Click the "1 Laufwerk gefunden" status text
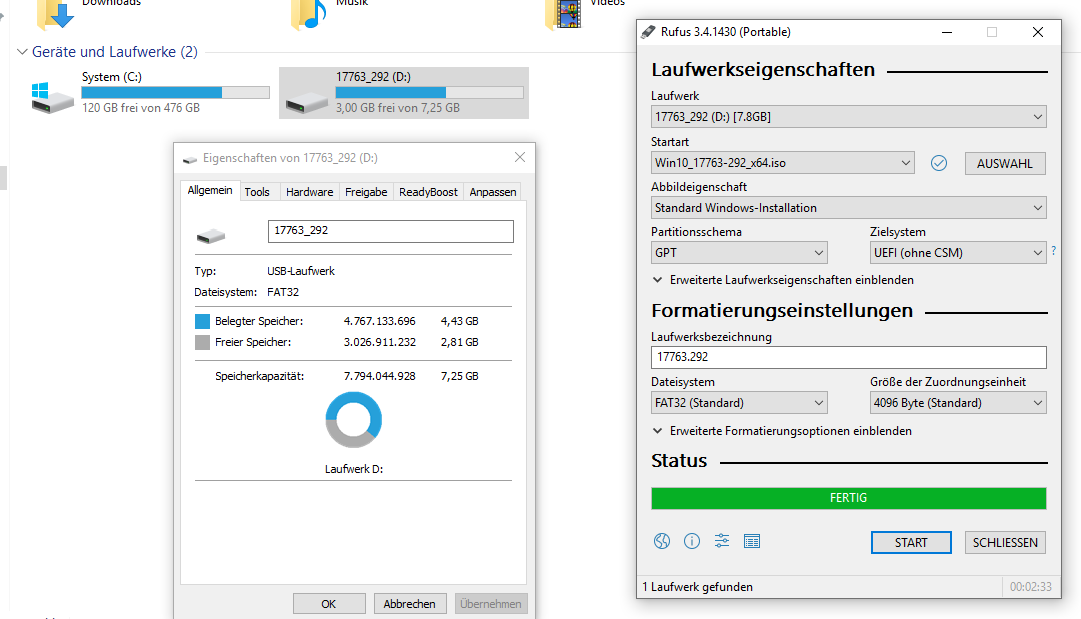 [x=698, y=587]
